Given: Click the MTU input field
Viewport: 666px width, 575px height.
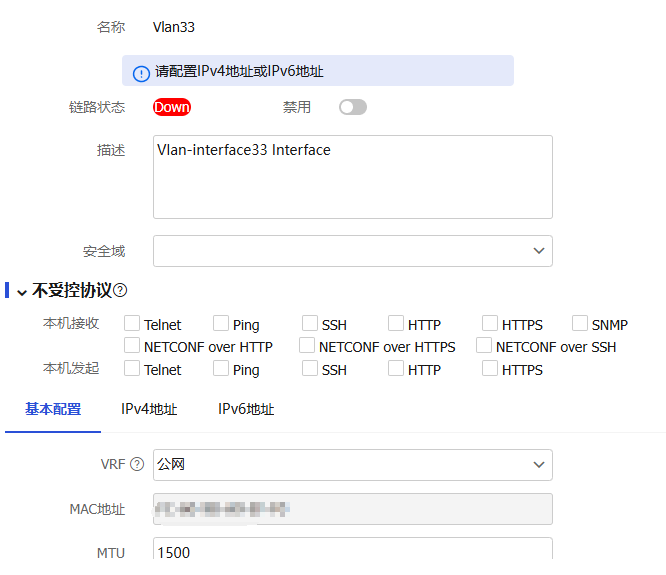Looking at the screenshot, I should coord(352,552).
